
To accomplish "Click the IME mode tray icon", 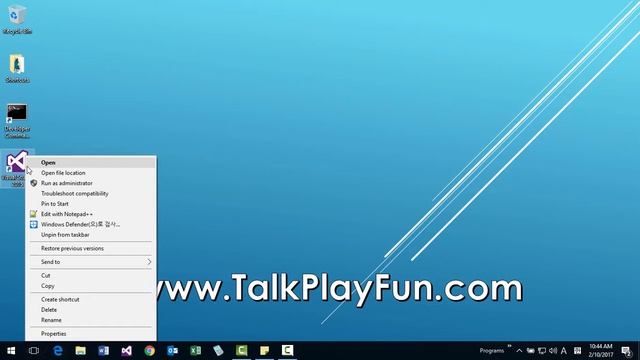I will 577,351.
